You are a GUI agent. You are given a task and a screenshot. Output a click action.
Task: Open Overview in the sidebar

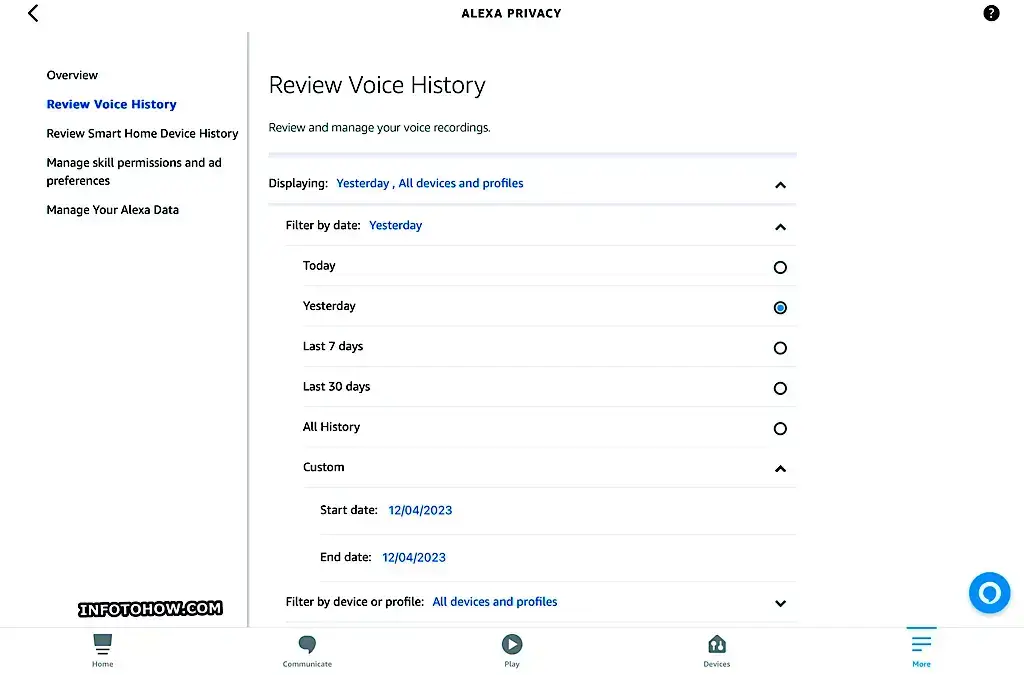[x=72, y=75]
